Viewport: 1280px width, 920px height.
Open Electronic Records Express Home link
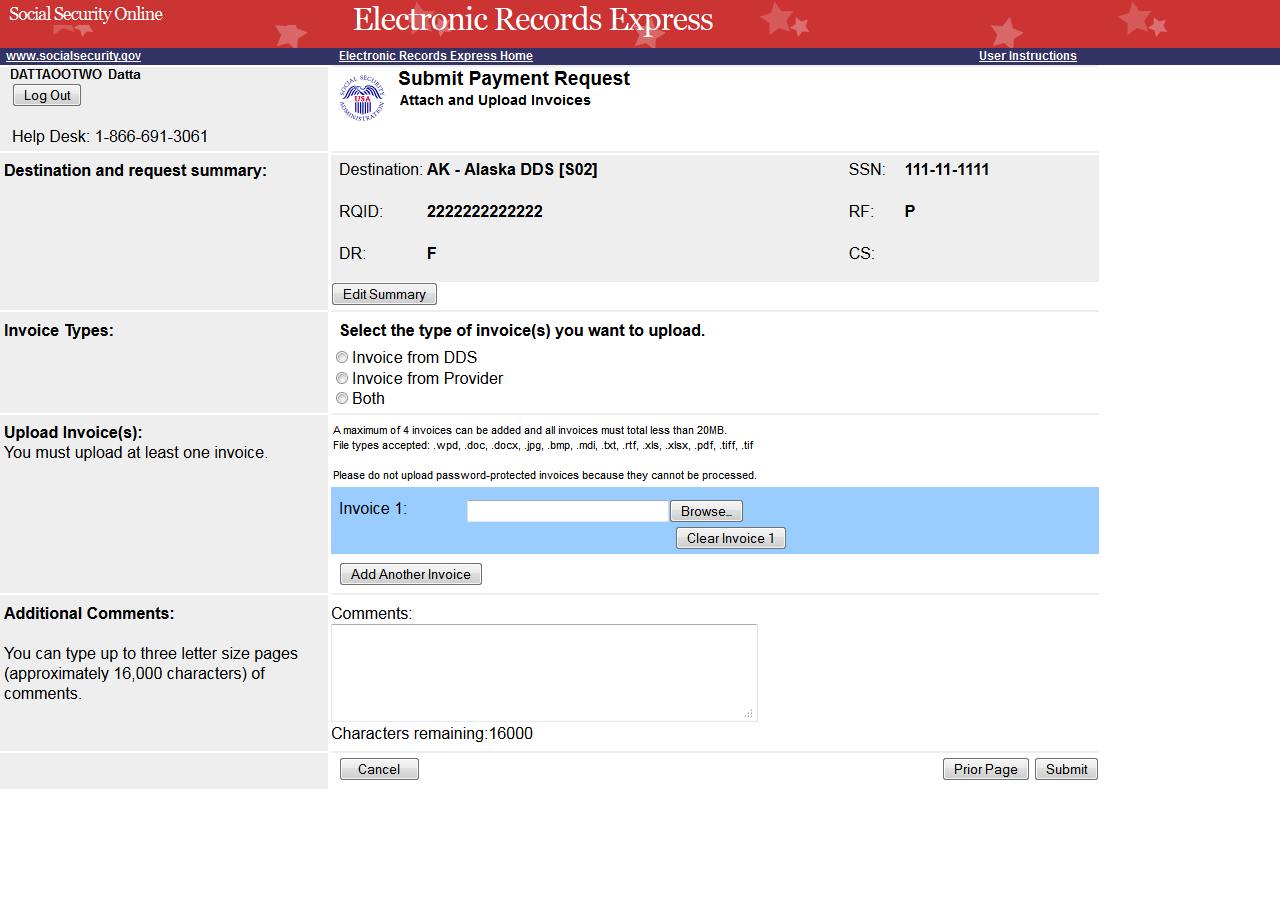(x=435, y=57)
